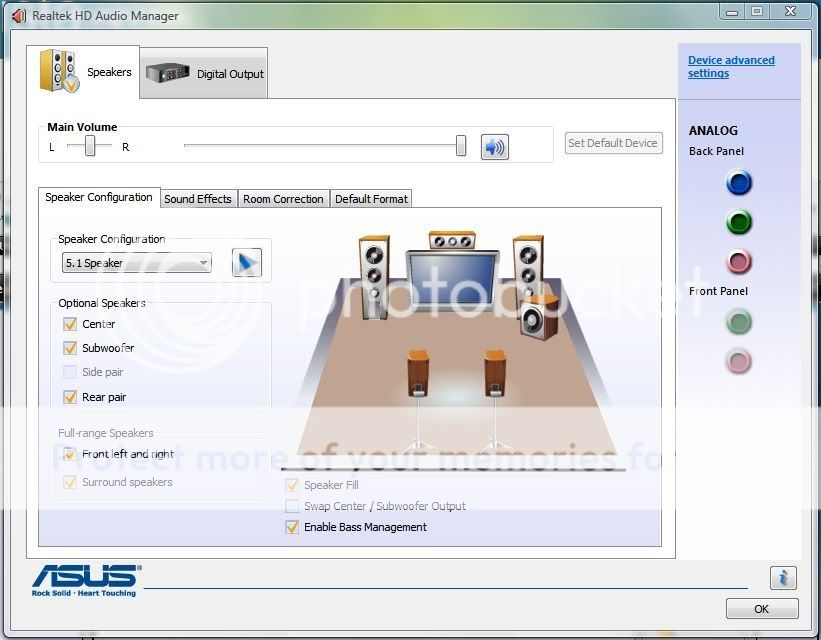
Task: Select the green back panel jack
Action: [x=739, y=222]
